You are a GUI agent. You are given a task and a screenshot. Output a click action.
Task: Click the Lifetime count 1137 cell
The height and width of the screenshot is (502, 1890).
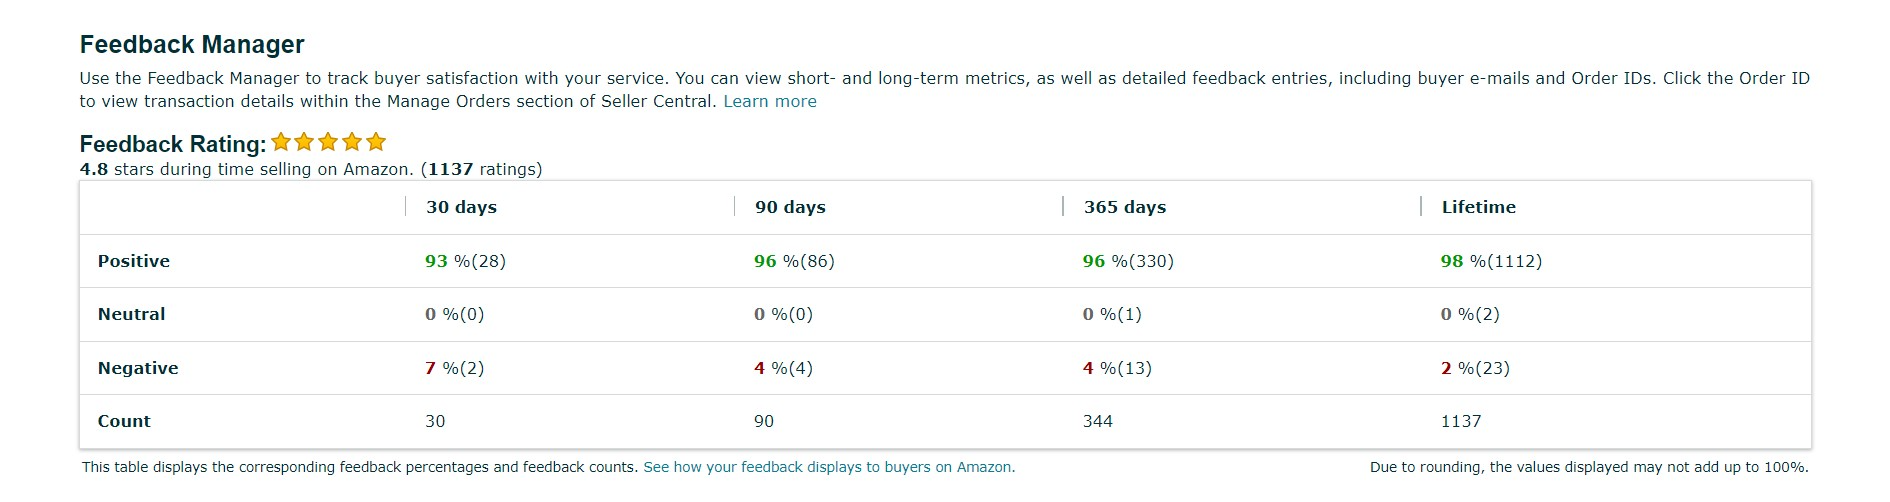point(1461,421)
